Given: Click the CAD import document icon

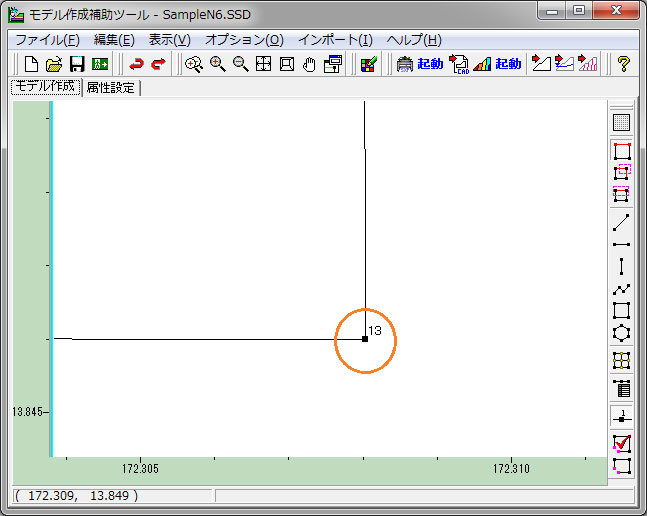Looking at the screenshot, I should 459,64.
